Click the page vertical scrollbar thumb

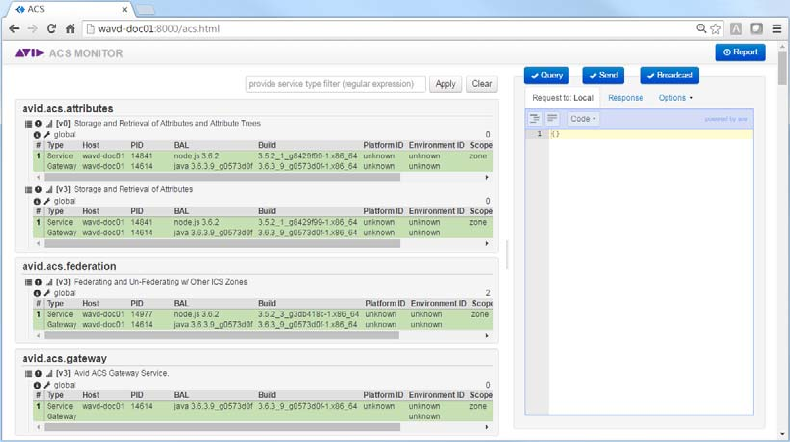(781, 68)
